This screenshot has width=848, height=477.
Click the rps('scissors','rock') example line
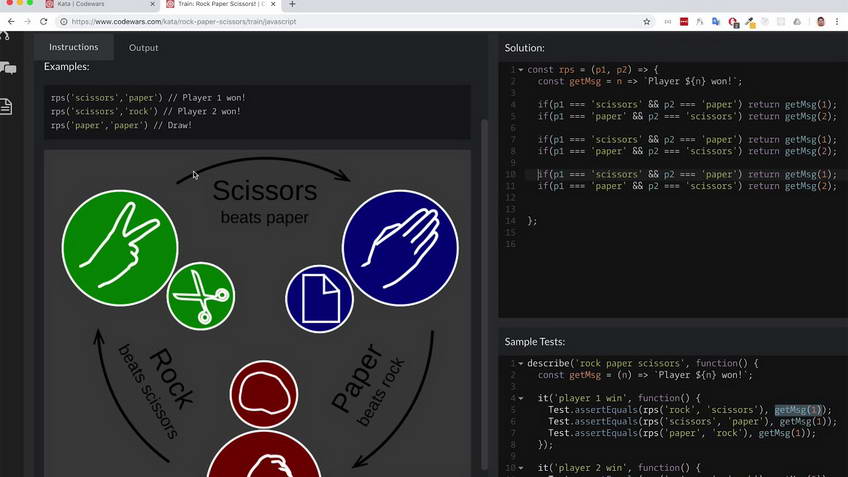coord(145,111)
